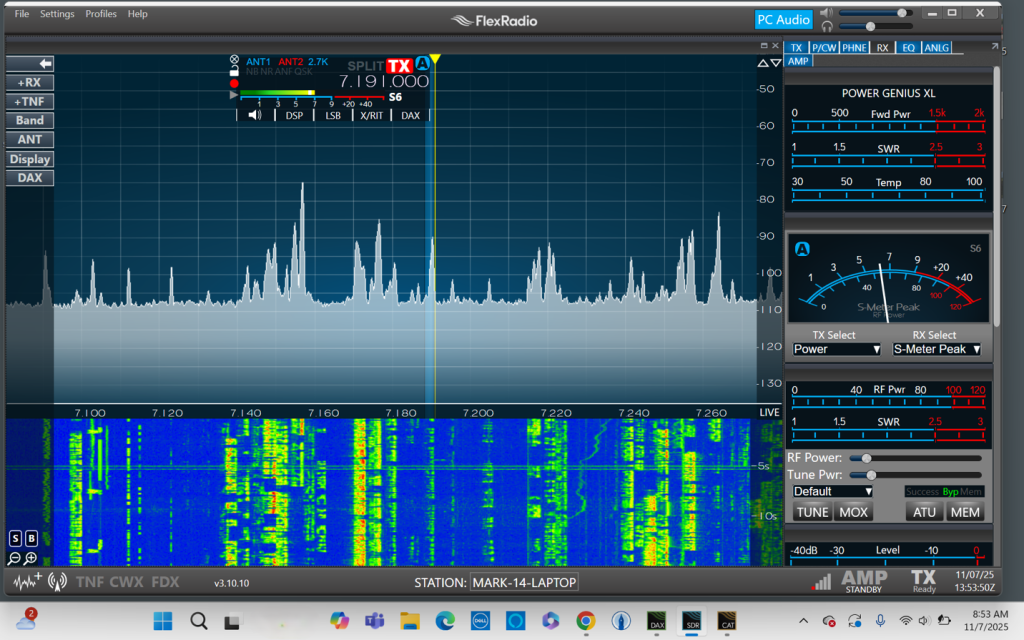1024x640 pixels.
Task: Click the antenna icon in the bottom status bar
Action: (57, 581)
